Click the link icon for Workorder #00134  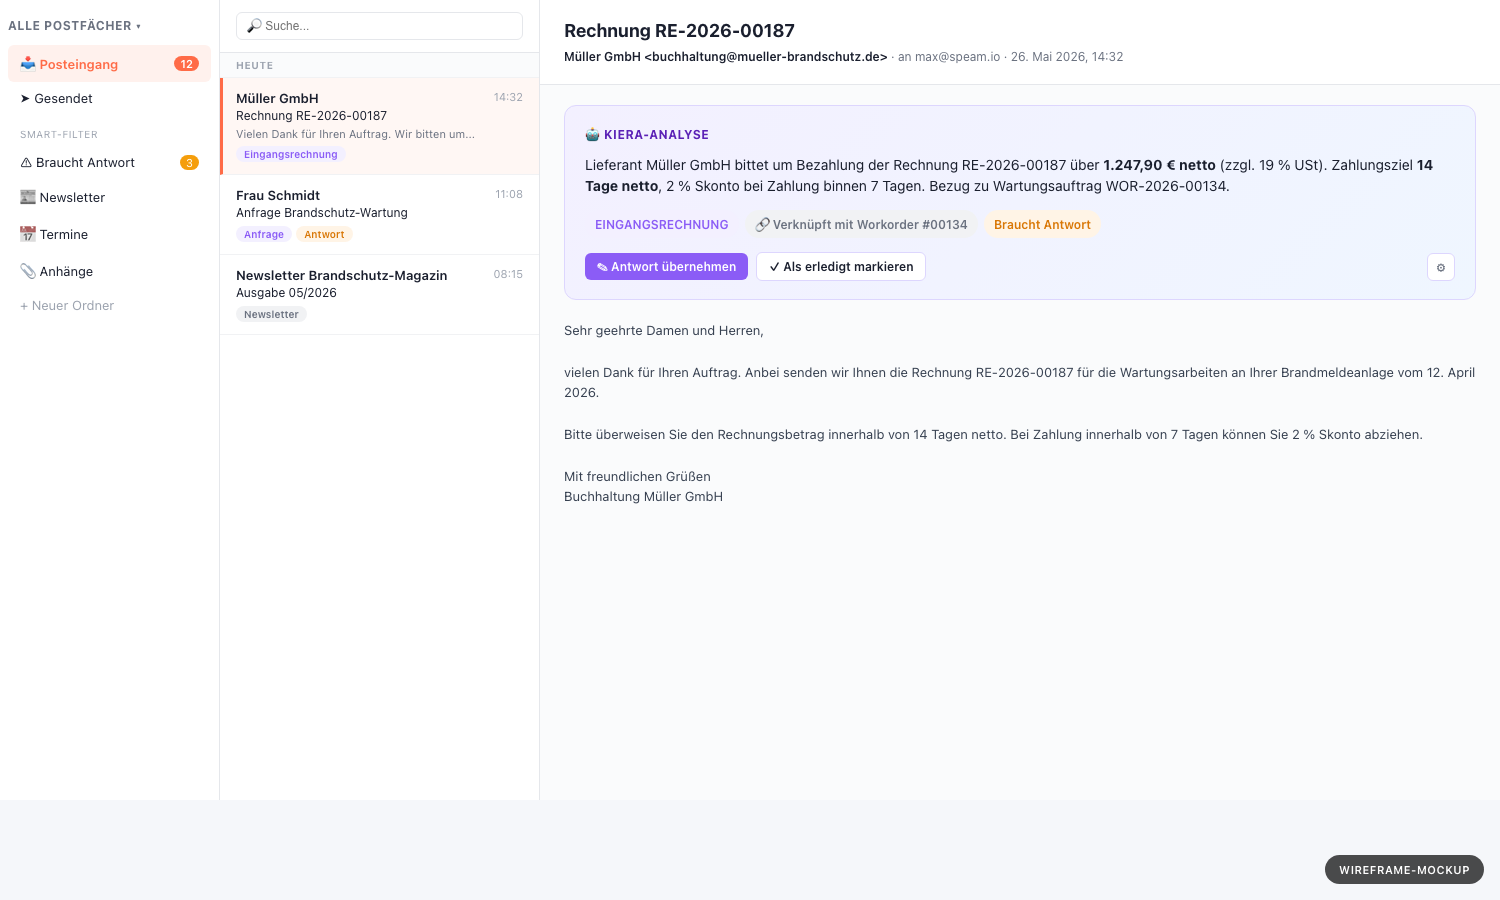[x=762, y=225]
